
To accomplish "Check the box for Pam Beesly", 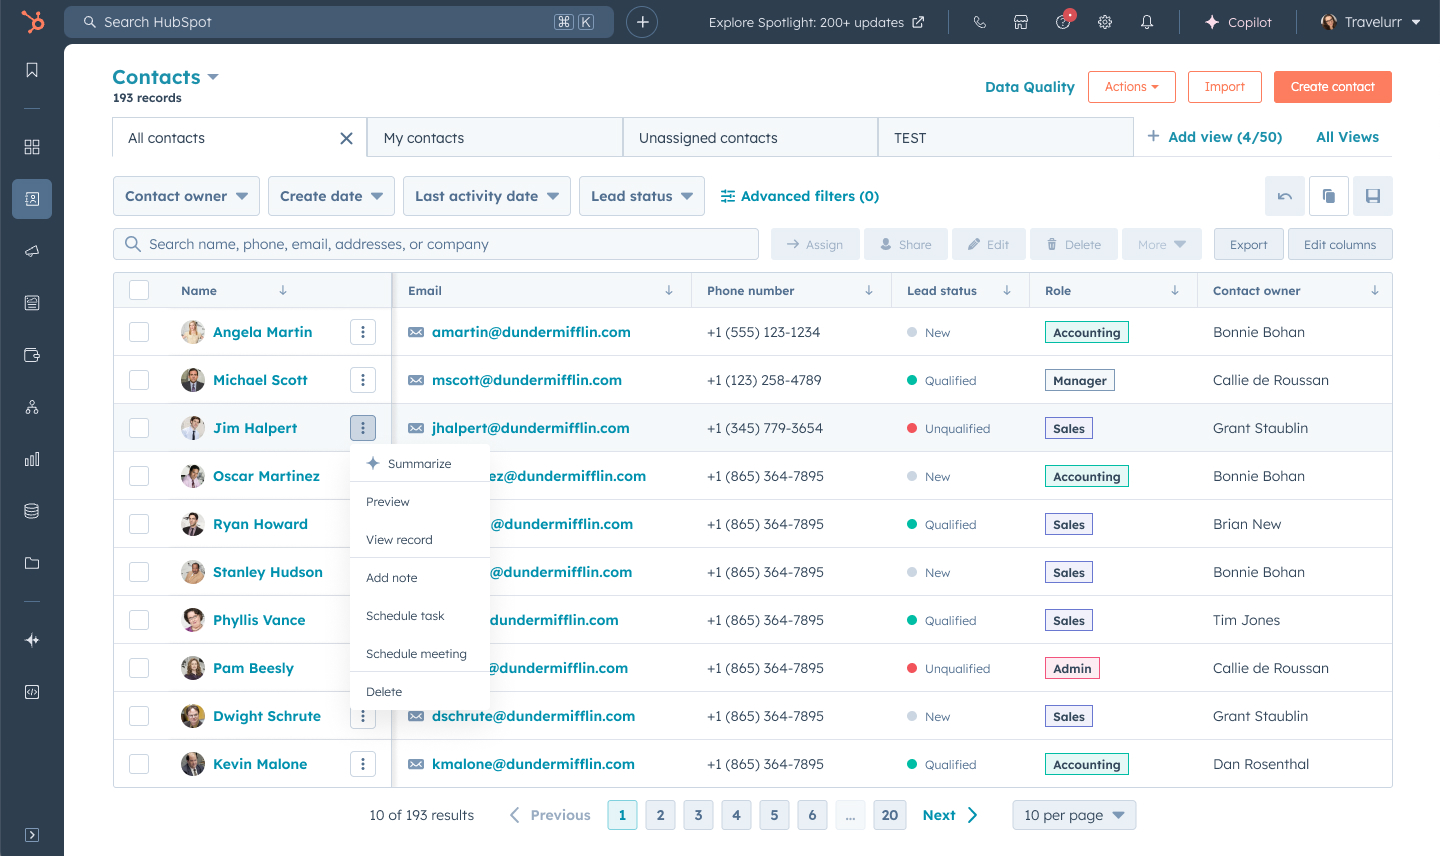I will 139,668.
